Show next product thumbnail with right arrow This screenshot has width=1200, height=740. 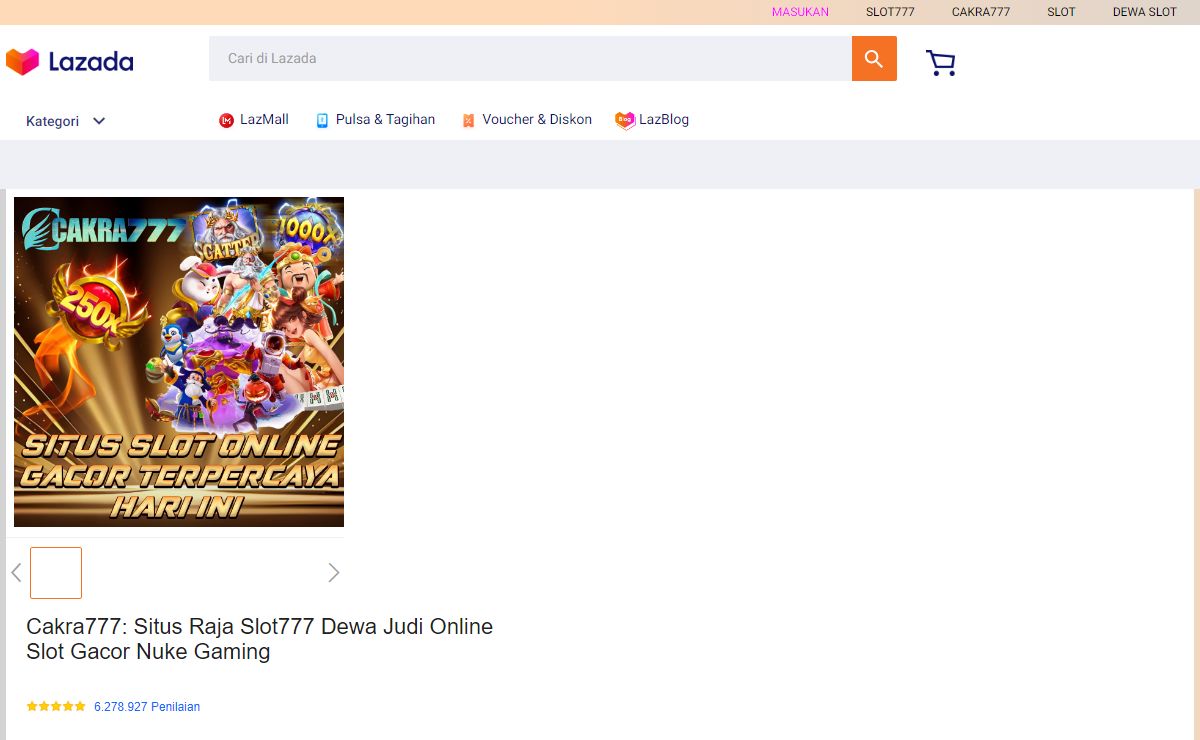click(334, 573)
